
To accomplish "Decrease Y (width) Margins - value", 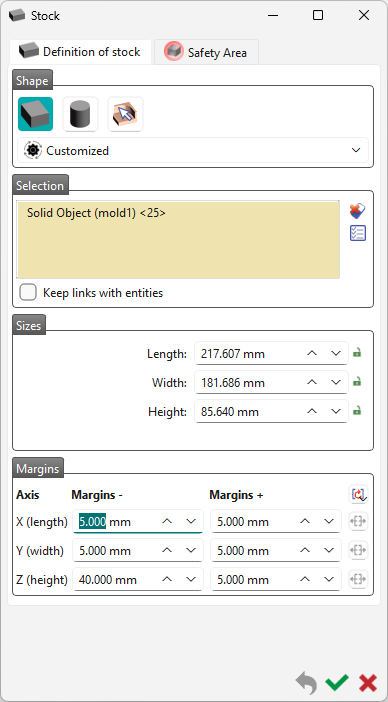I will tap(191, 551).
